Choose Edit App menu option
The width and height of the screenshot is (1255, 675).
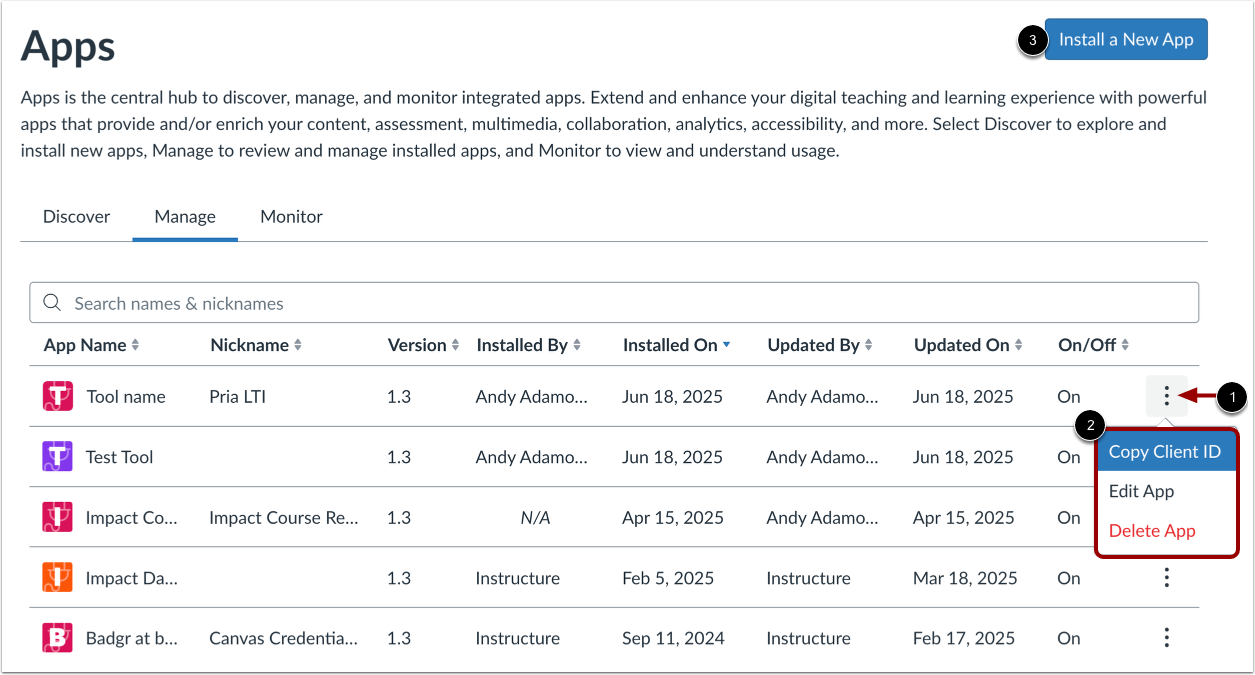click(1142, 492)
